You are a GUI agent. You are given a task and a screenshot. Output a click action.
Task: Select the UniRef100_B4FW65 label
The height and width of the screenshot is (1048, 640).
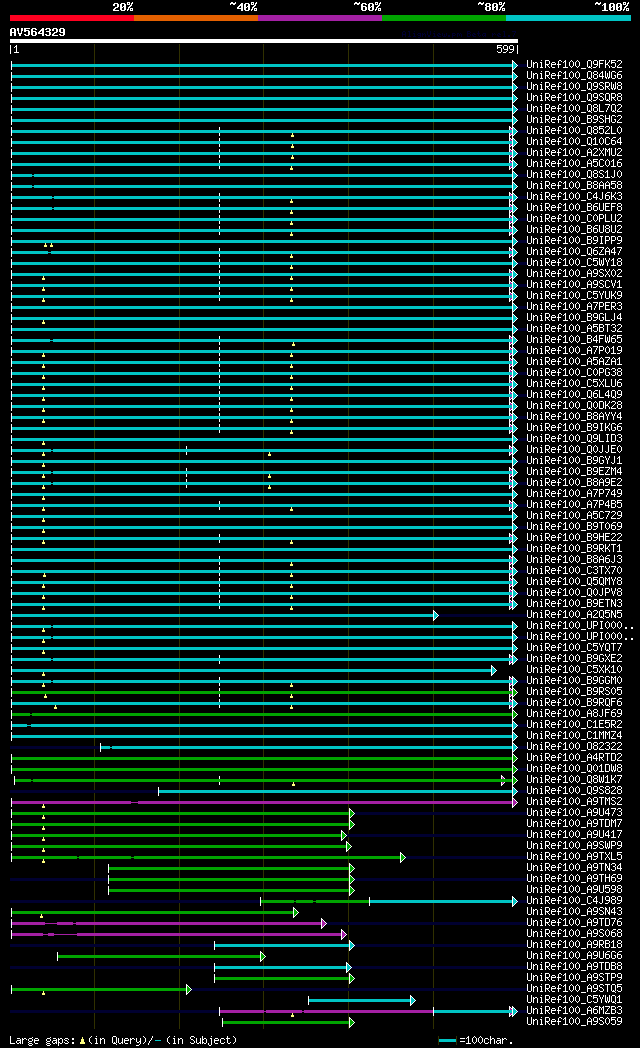(574, 340)
